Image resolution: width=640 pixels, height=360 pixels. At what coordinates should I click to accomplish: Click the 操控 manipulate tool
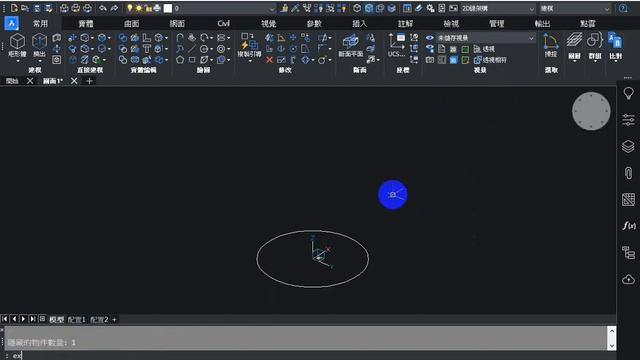pyautogui.click(x=551, y=46)
